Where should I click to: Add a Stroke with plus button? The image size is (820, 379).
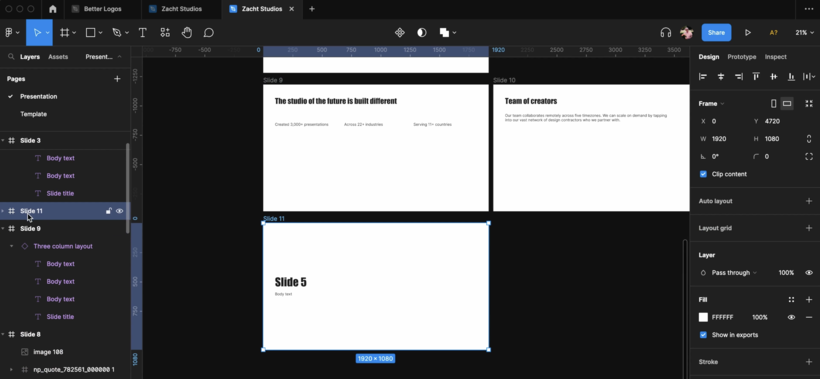[x=809, y=362]
